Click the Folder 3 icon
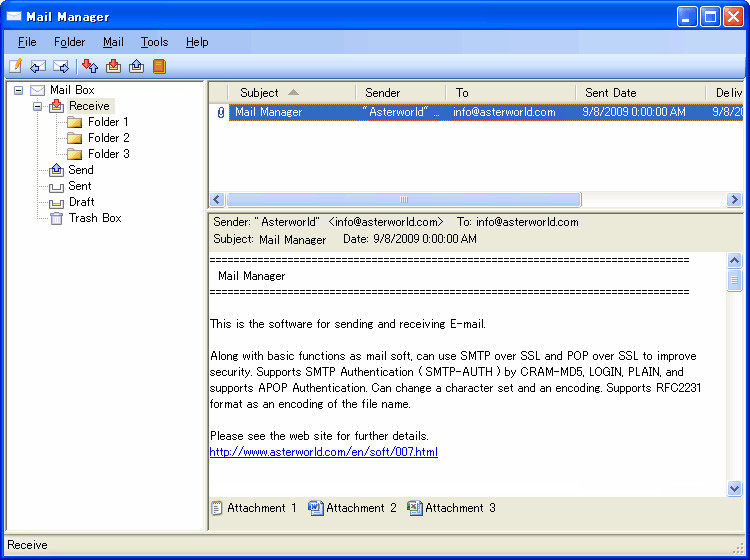750x560 pixels. (75, 154)
